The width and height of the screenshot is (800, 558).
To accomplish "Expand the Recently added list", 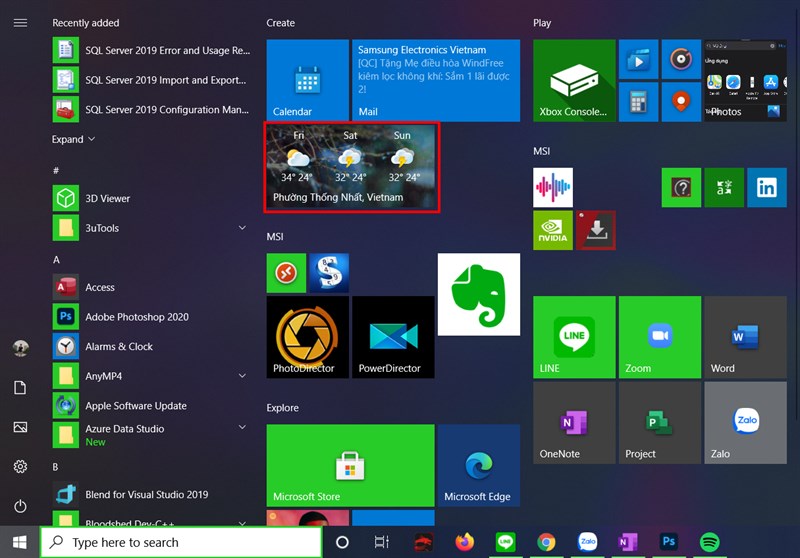I will (x=74, y=139).
